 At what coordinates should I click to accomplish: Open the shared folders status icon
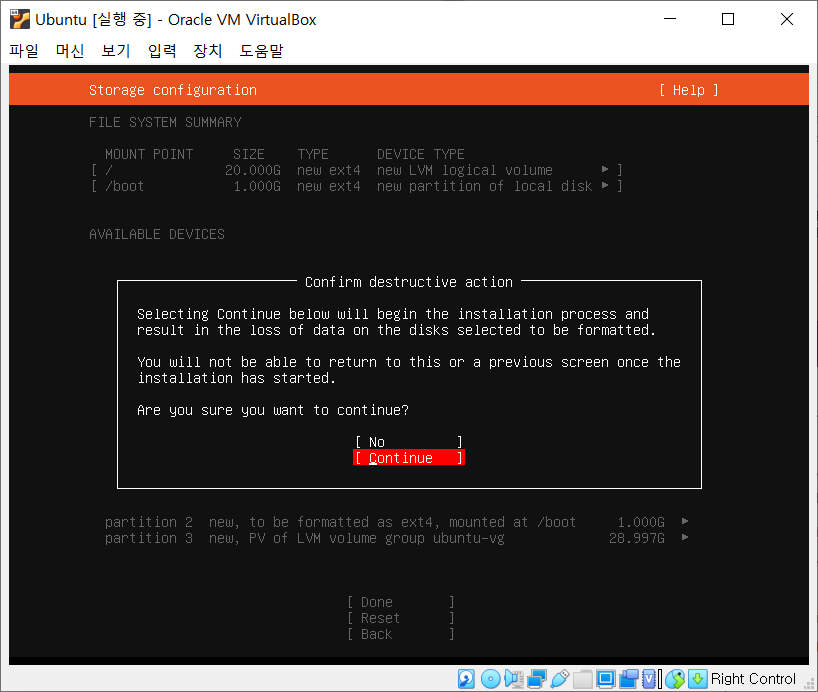[x=583, y=678]
